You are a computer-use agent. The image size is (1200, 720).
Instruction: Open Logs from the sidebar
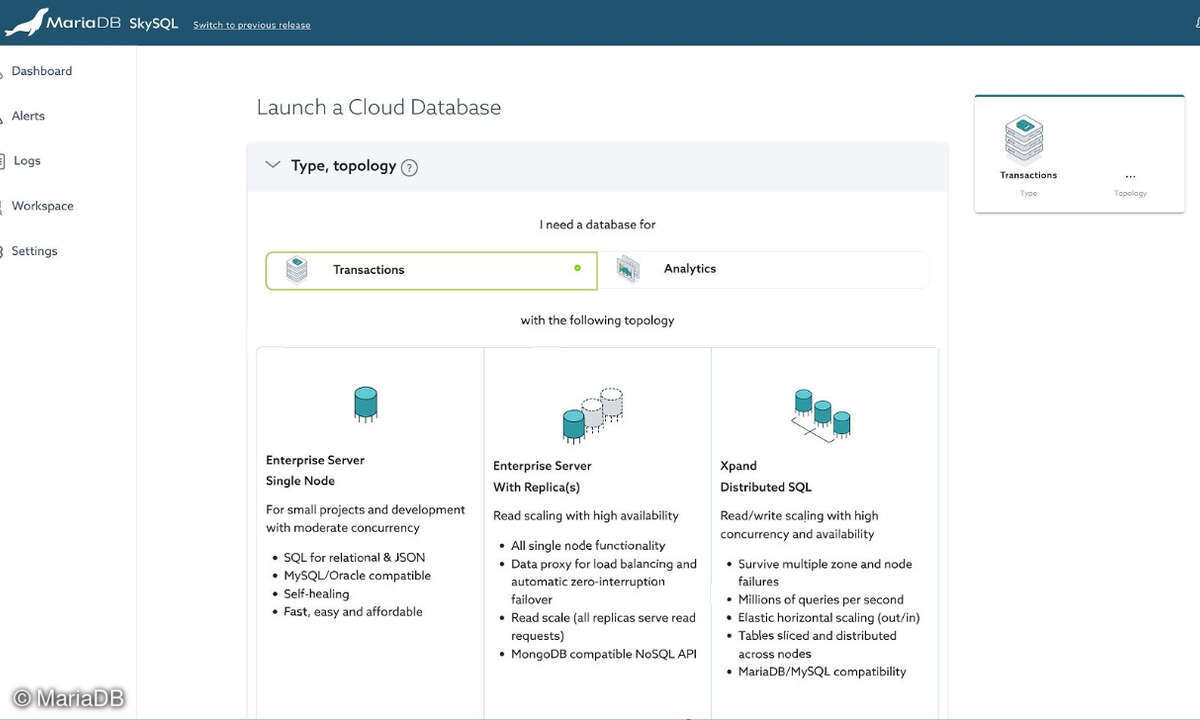coord(27,161)
